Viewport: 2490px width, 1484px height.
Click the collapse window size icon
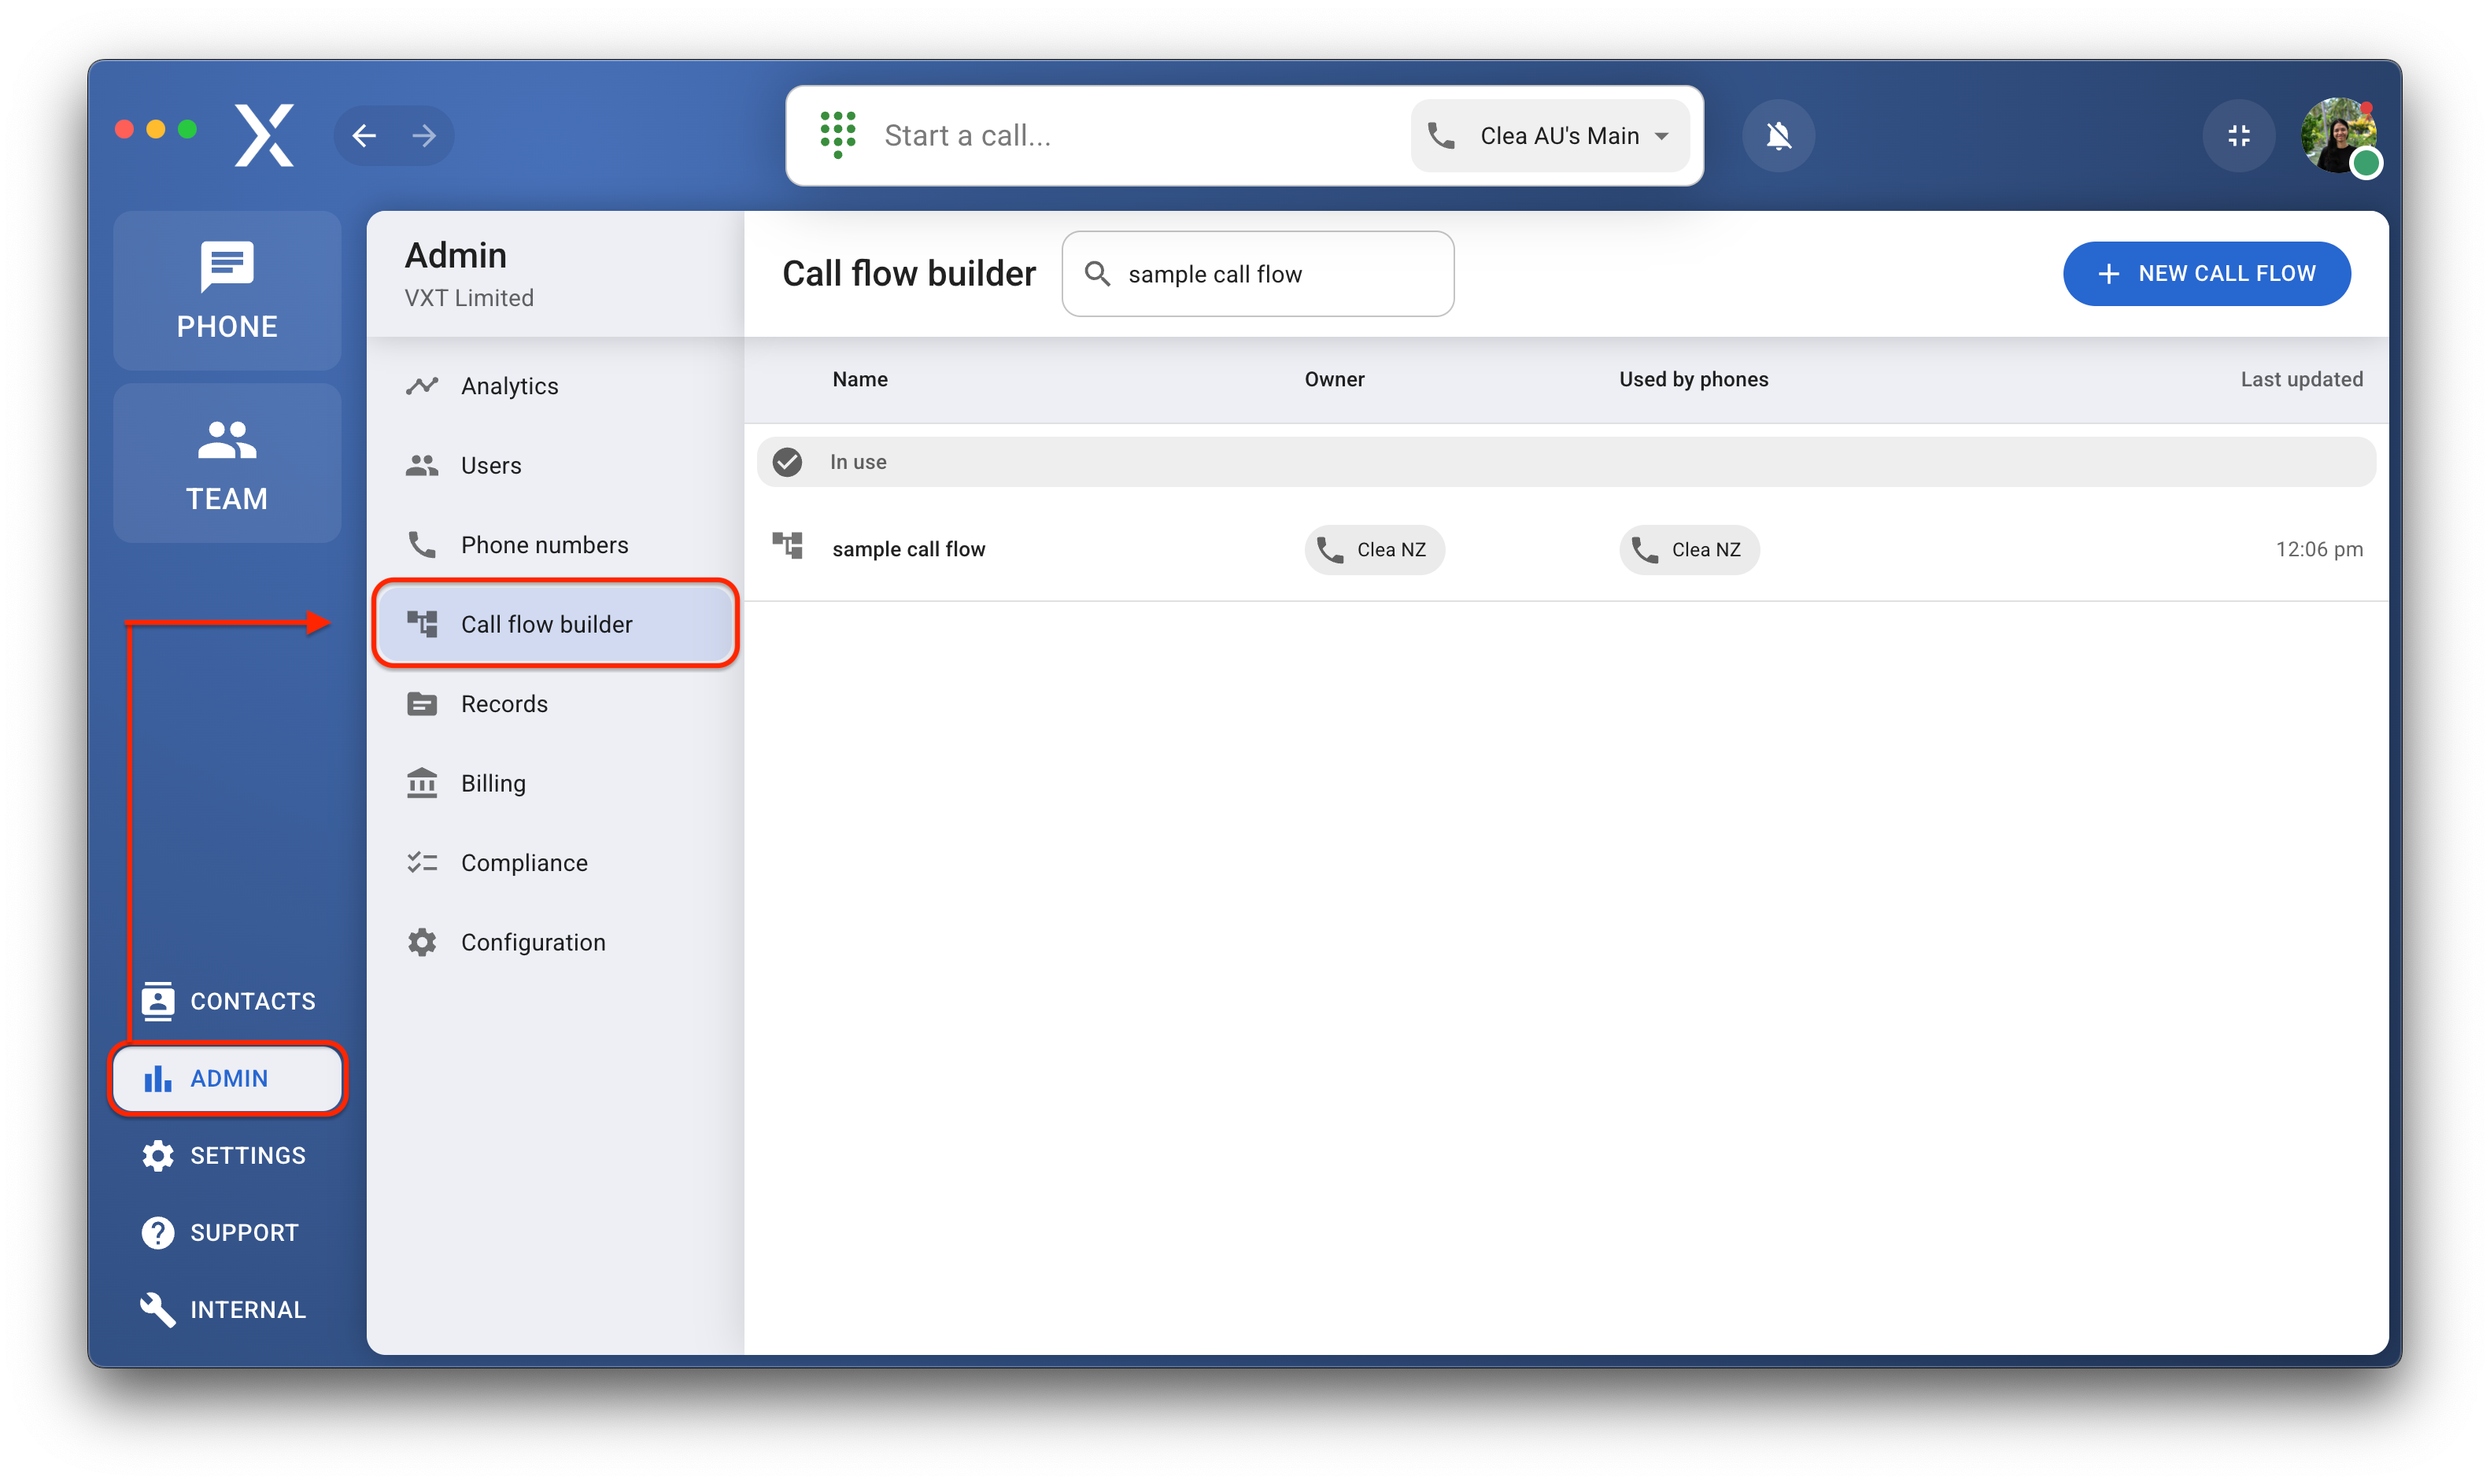click(2239, 135)
